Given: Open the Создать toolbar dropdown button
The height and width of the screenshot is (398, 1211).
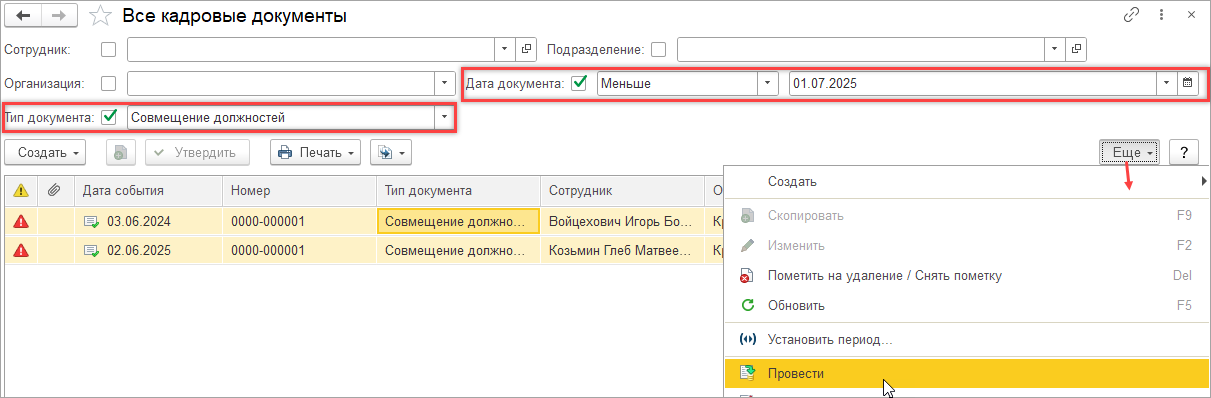Looking at the screenshot, I should (x=45, y=153).
